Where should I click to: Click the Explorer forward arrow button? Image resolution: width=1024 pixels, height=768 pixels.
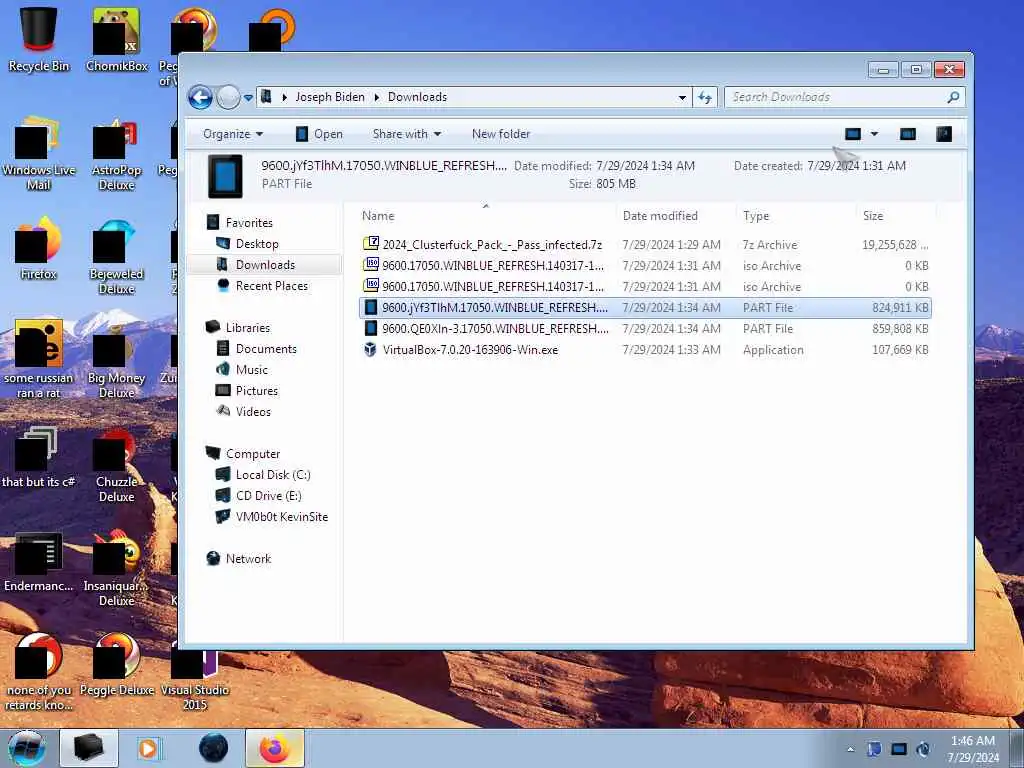point(228,97)
